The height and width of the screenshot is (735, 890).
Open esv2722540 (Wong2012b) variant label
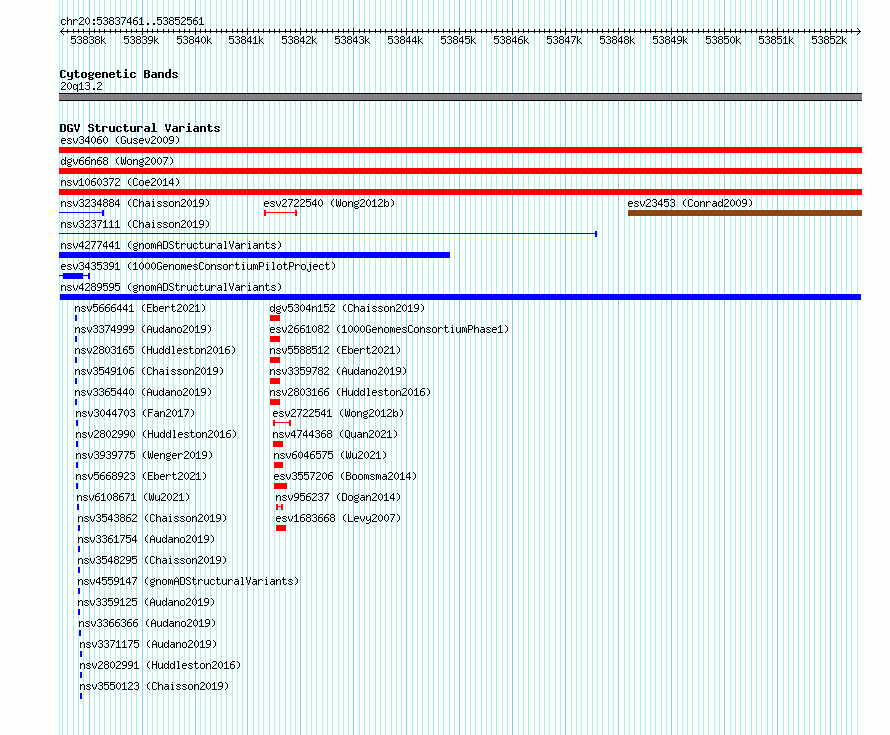tap(329, 203)
